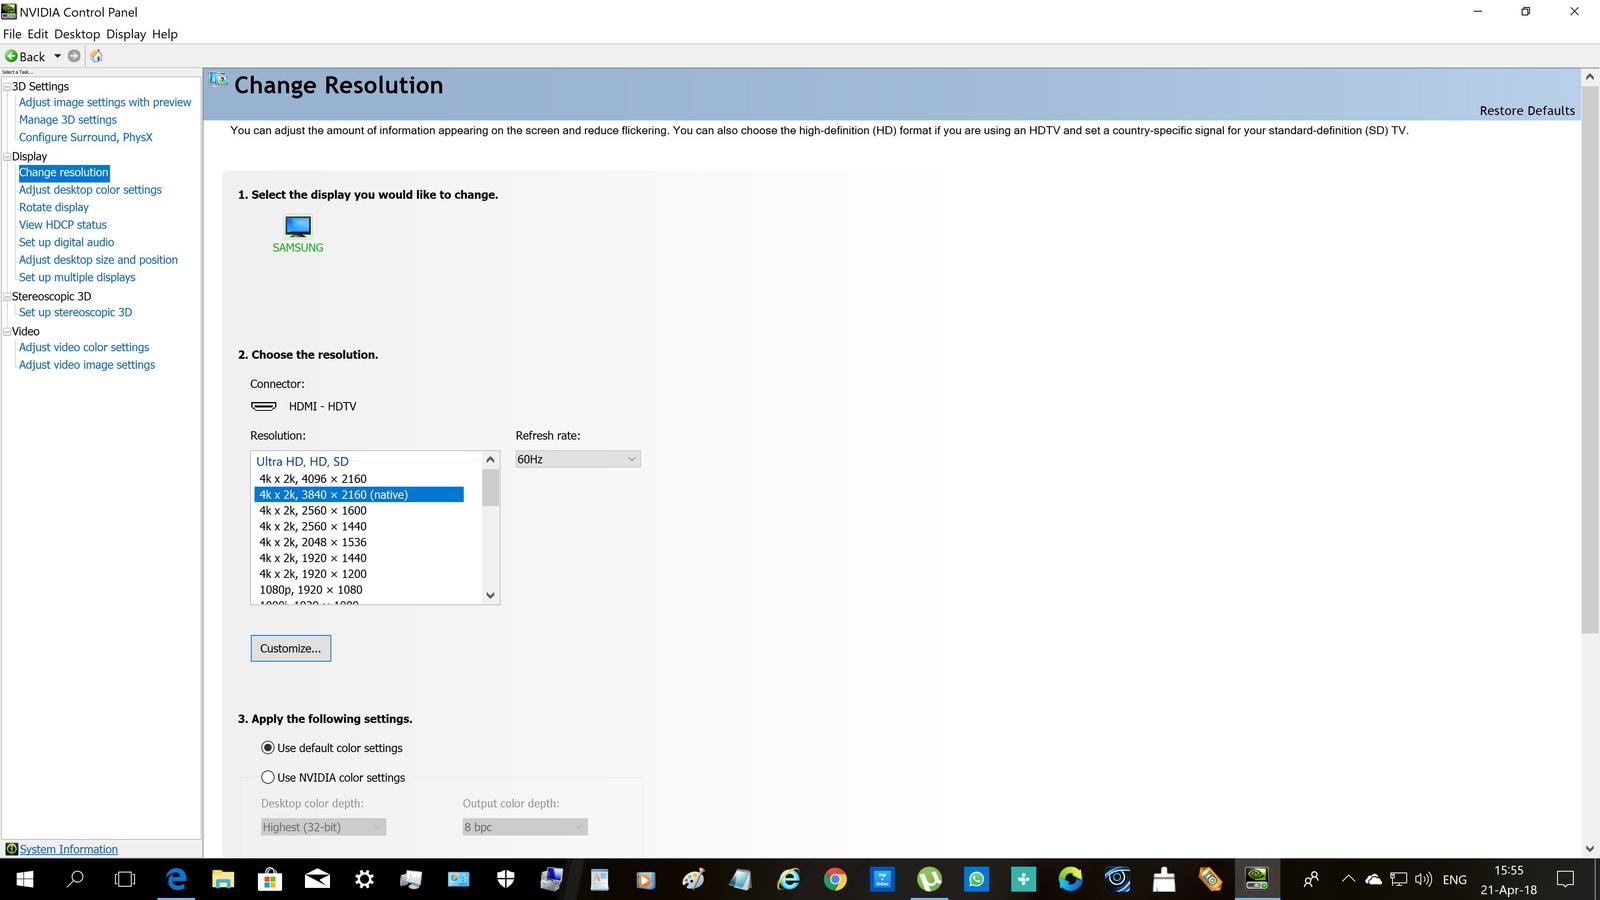Open Manage 3D settings

[x=68, y=120]
